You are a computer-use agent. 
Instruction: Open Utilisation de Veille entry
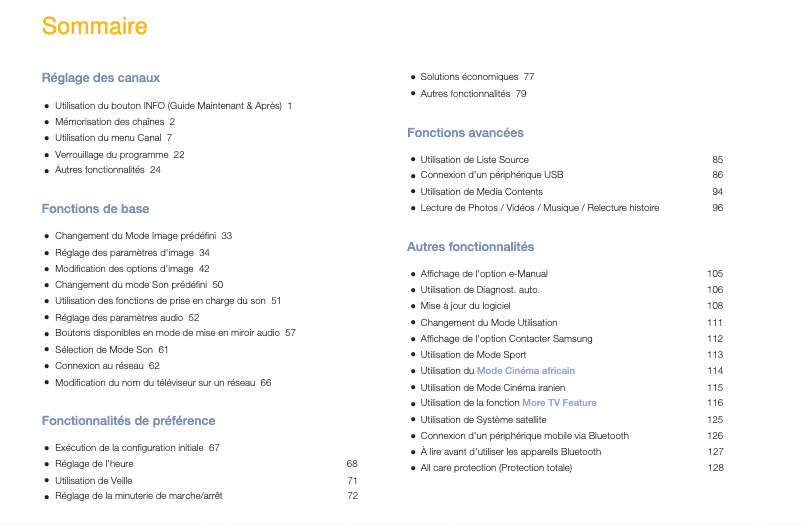(94, 480)
